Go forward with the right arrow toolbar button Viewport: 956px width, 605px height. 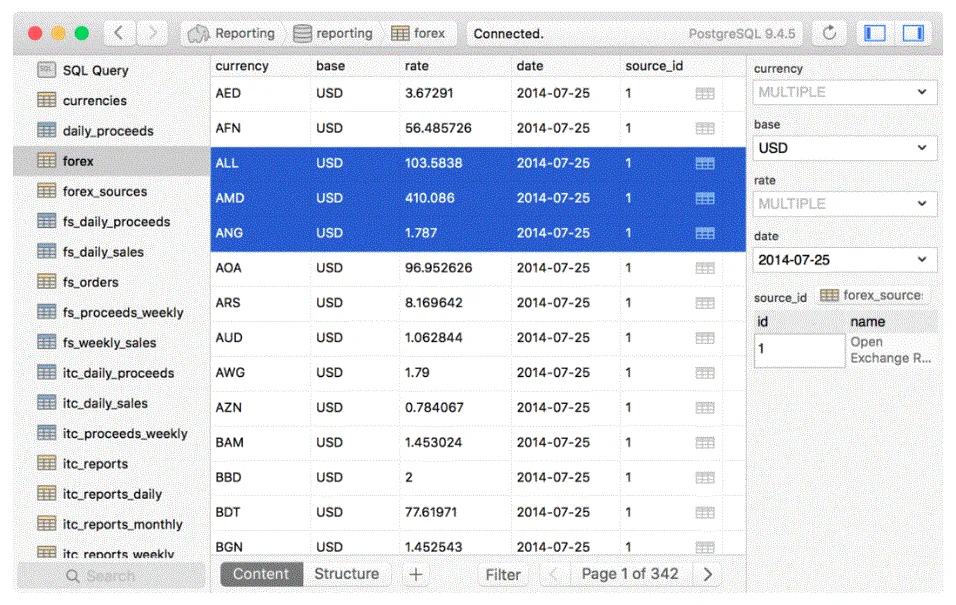pyautogui.click(x=152, y=33)
